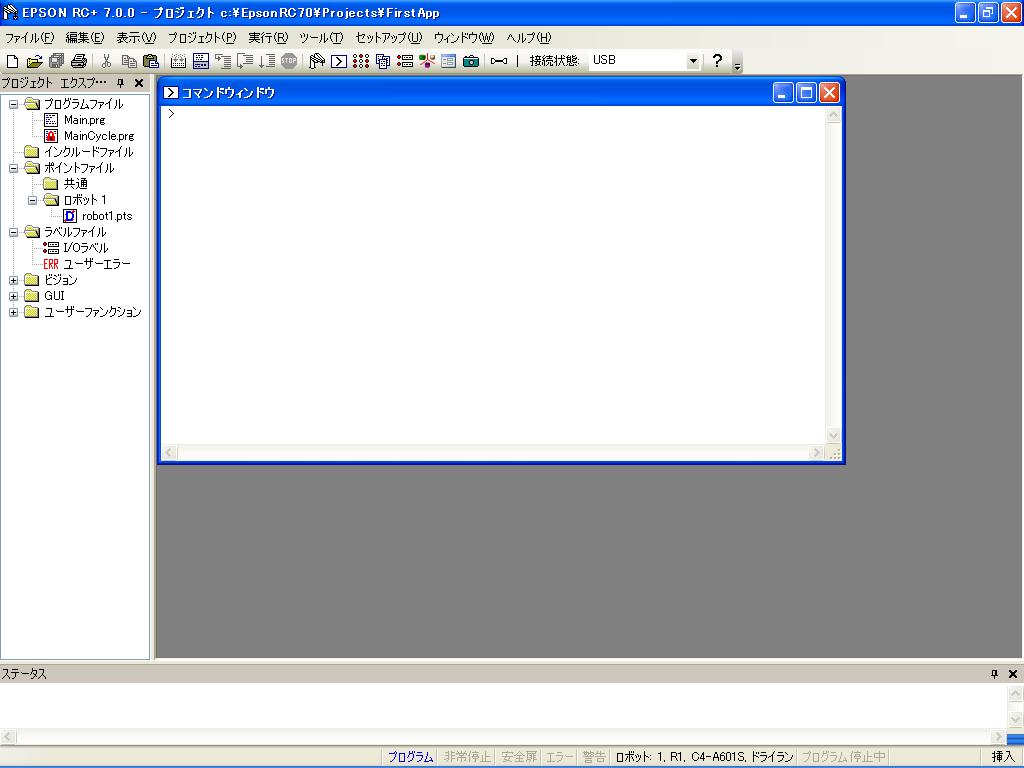The image size is (1024, 768).
Task: Open the 編集(E) menu
Action: pos(85,38)
